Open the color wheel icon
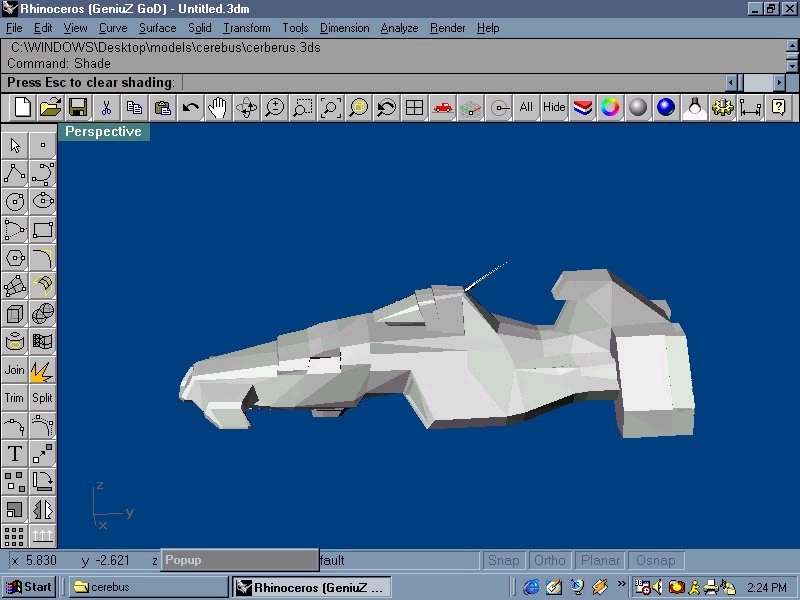The height and width of the screenshot is (600, 800). click(610, 107)
